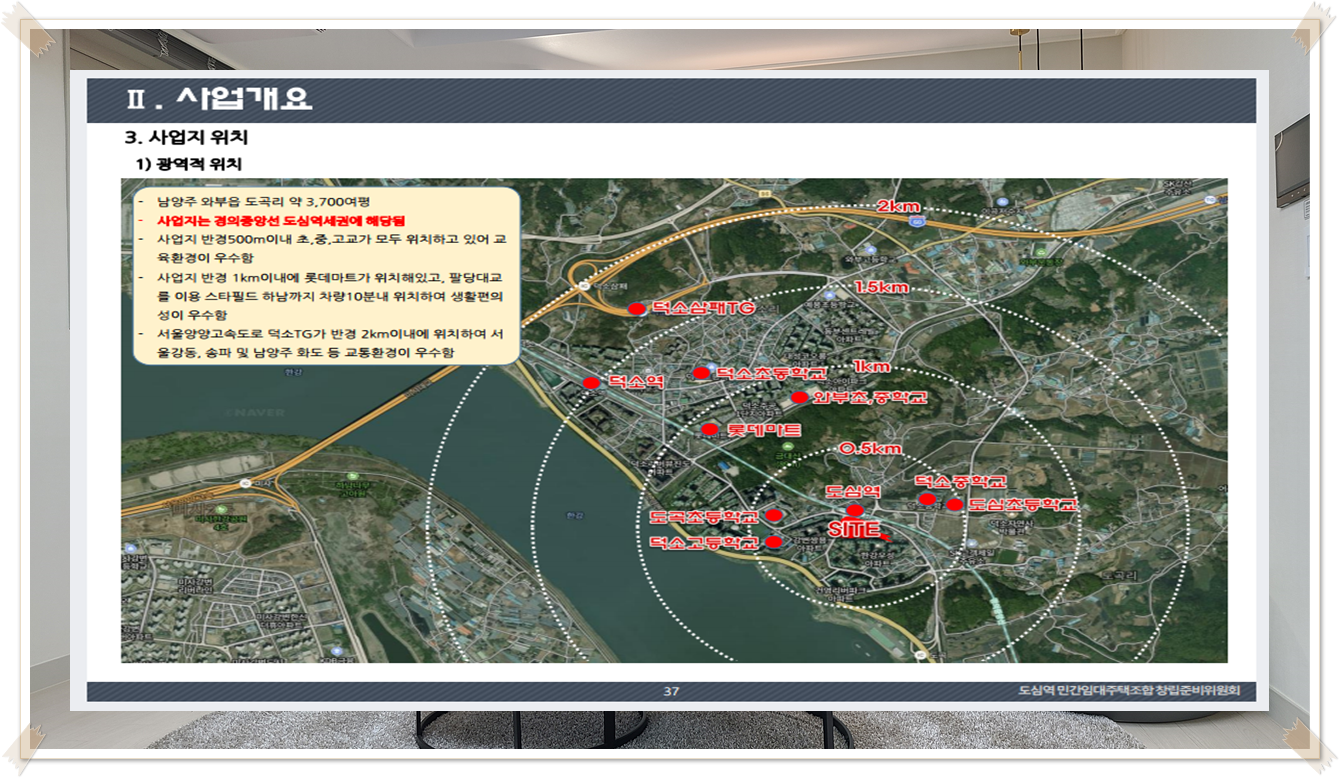Image resolution: width=1339 pixels, height=778 pixels.
Task: Select the 2km radius label
Action: (x=899, y=206)
